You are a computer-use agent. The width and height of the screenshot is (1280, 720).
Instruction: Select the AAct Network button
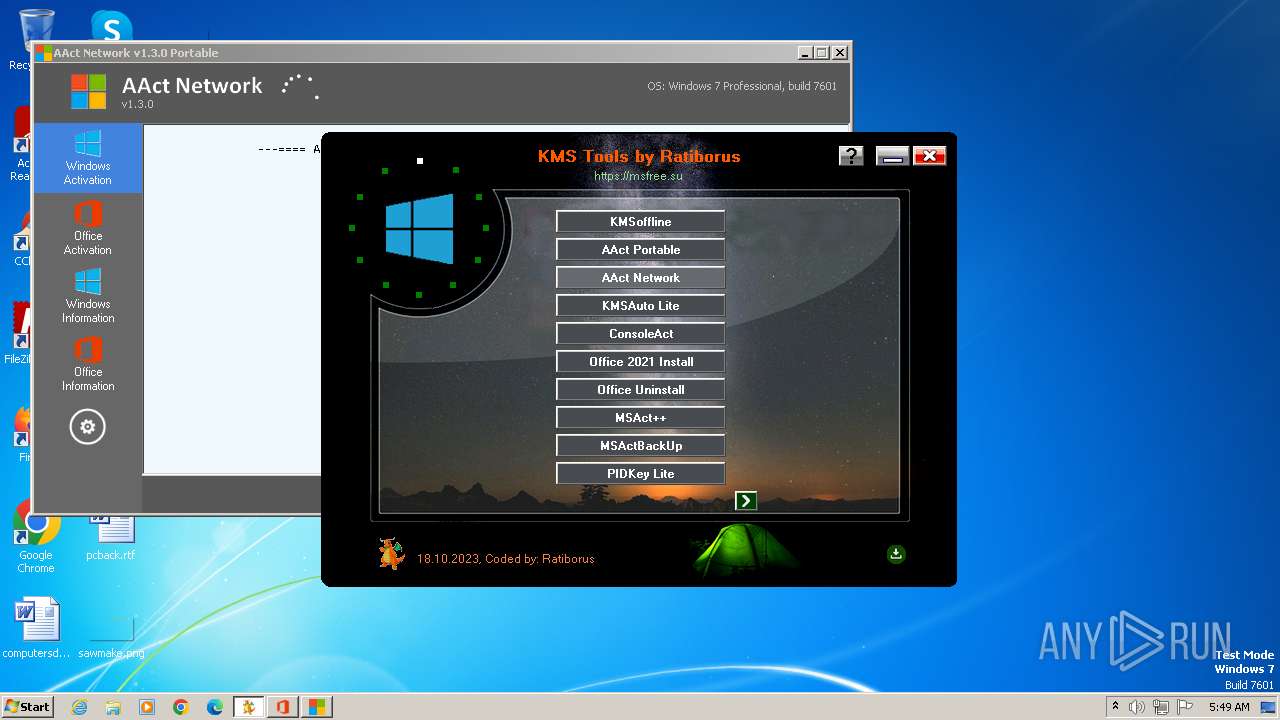[x=640, y=278]
